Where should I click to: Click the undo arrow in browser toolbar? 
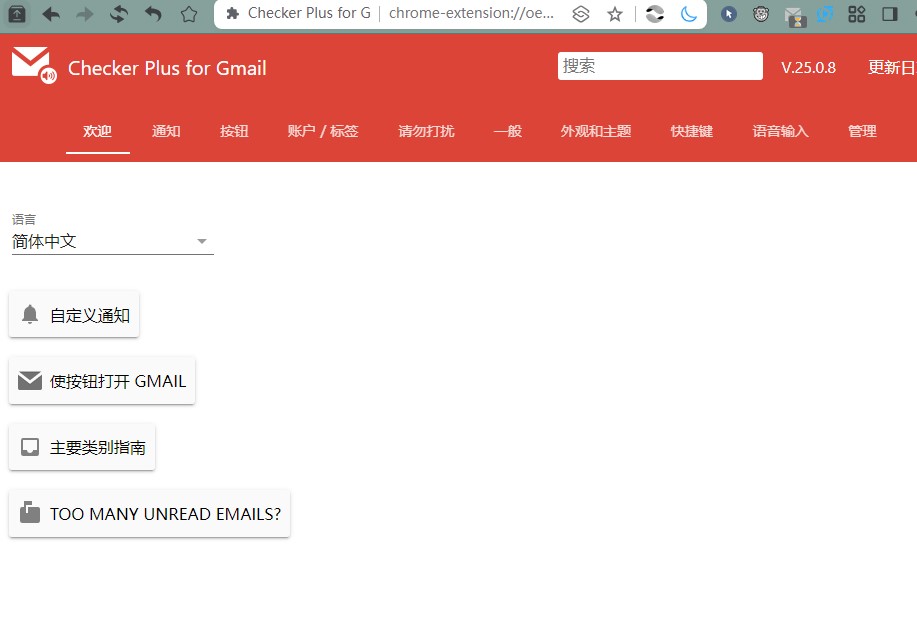(x=153, y=14)
